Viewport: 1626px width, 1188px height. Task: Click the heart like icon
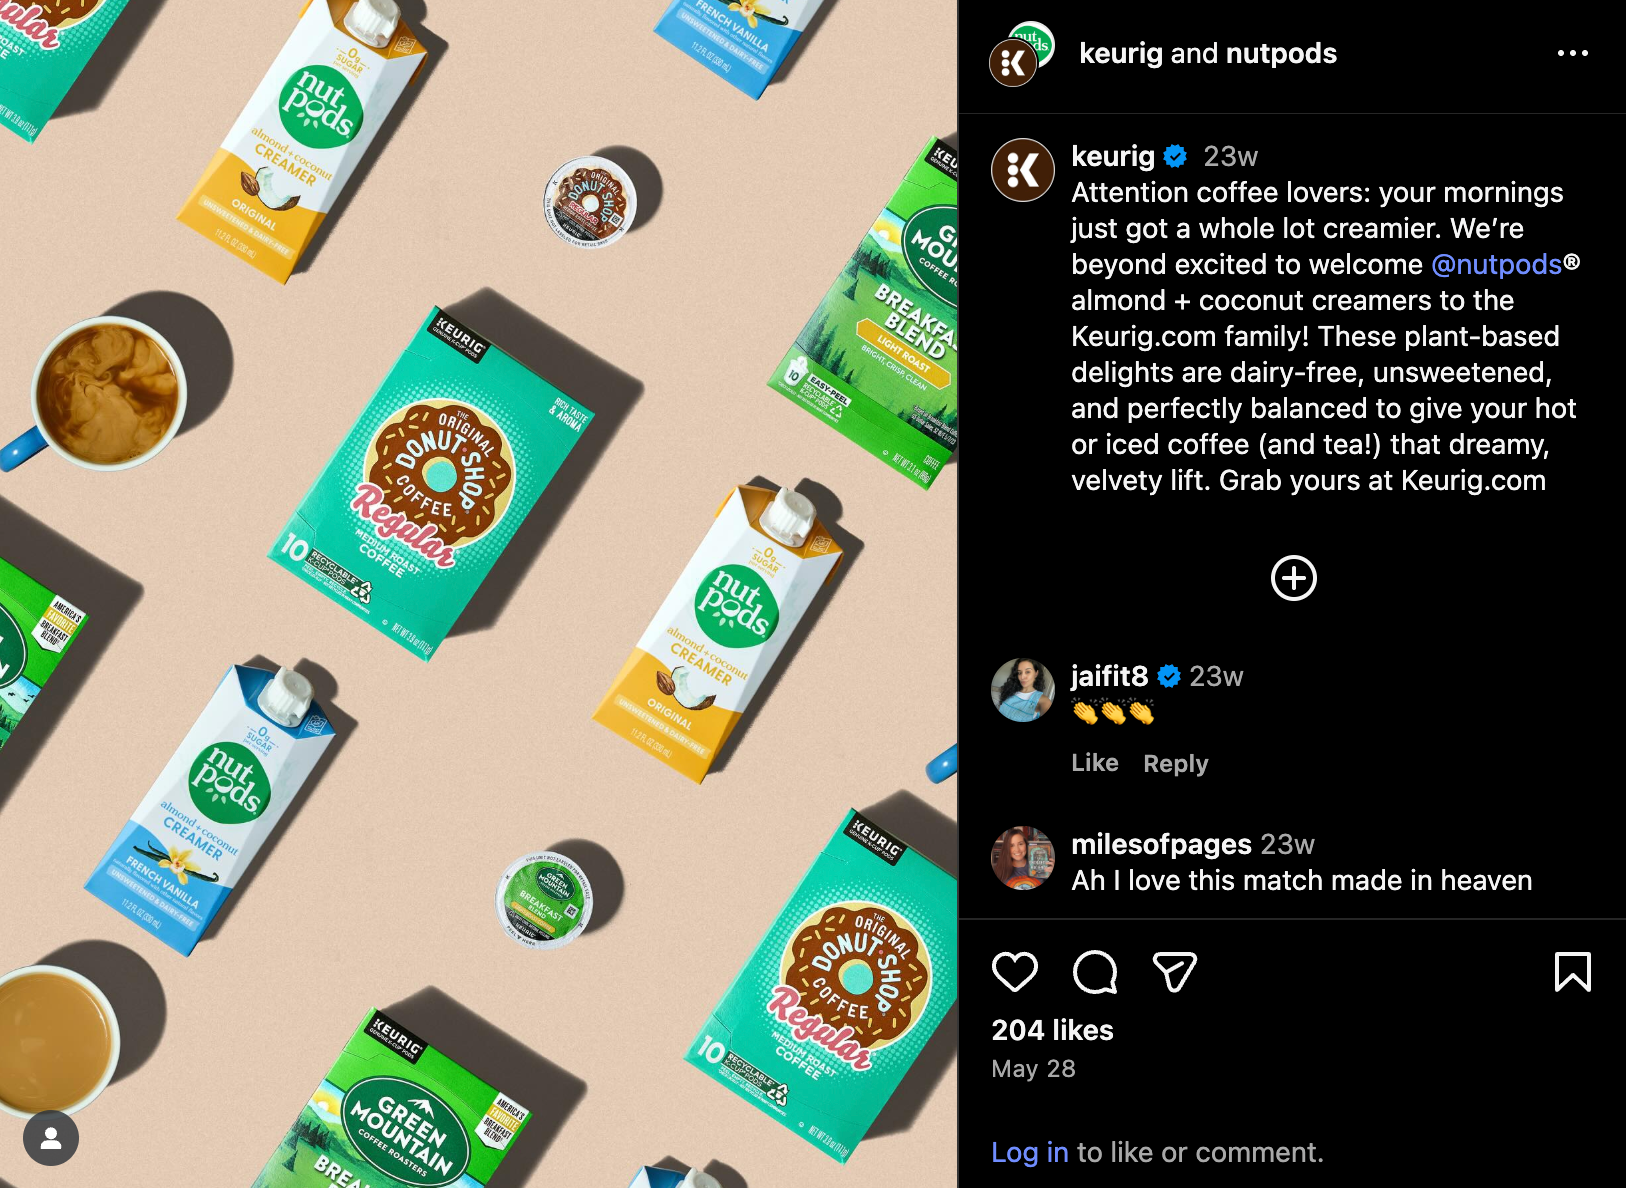1014,972
